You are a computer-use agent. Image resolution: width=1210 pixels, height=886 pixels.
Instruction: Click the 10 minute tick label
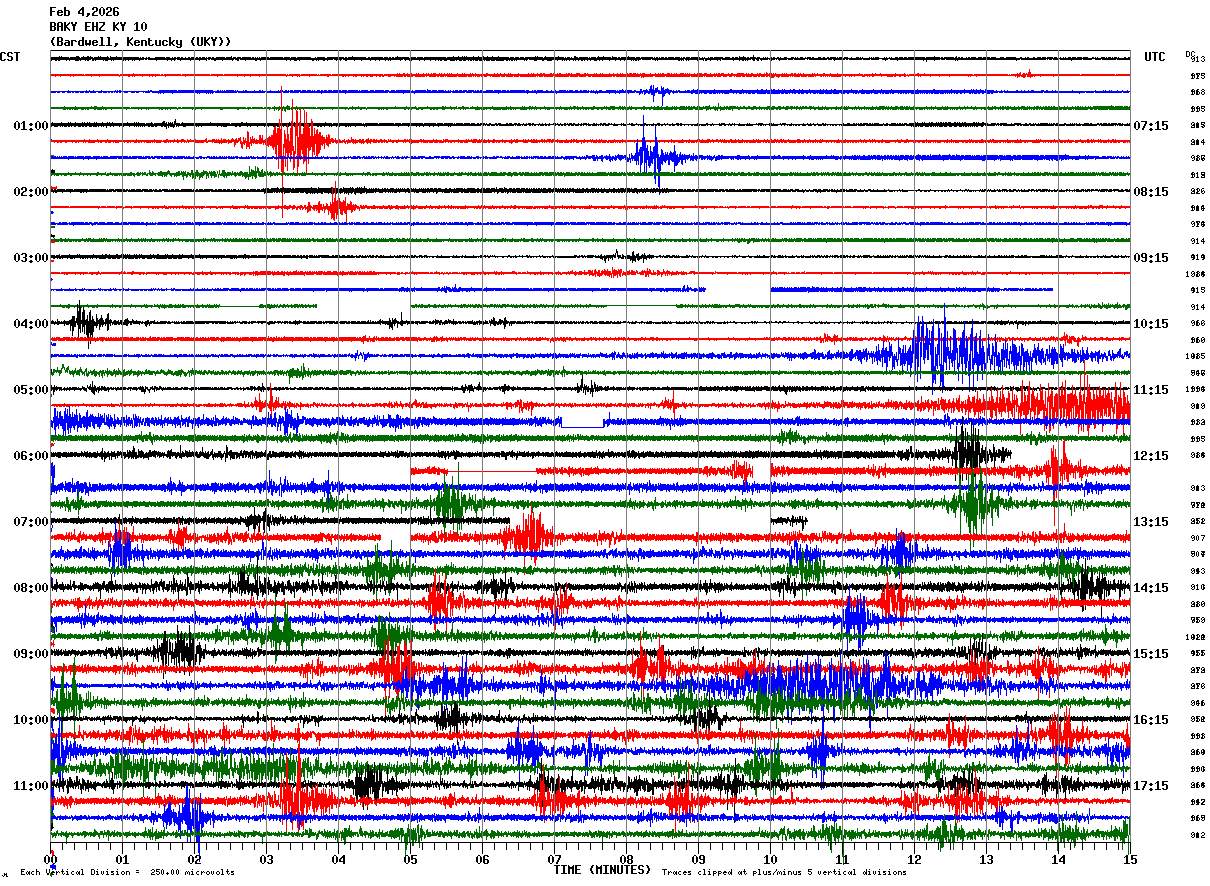(x=770, y=859)
